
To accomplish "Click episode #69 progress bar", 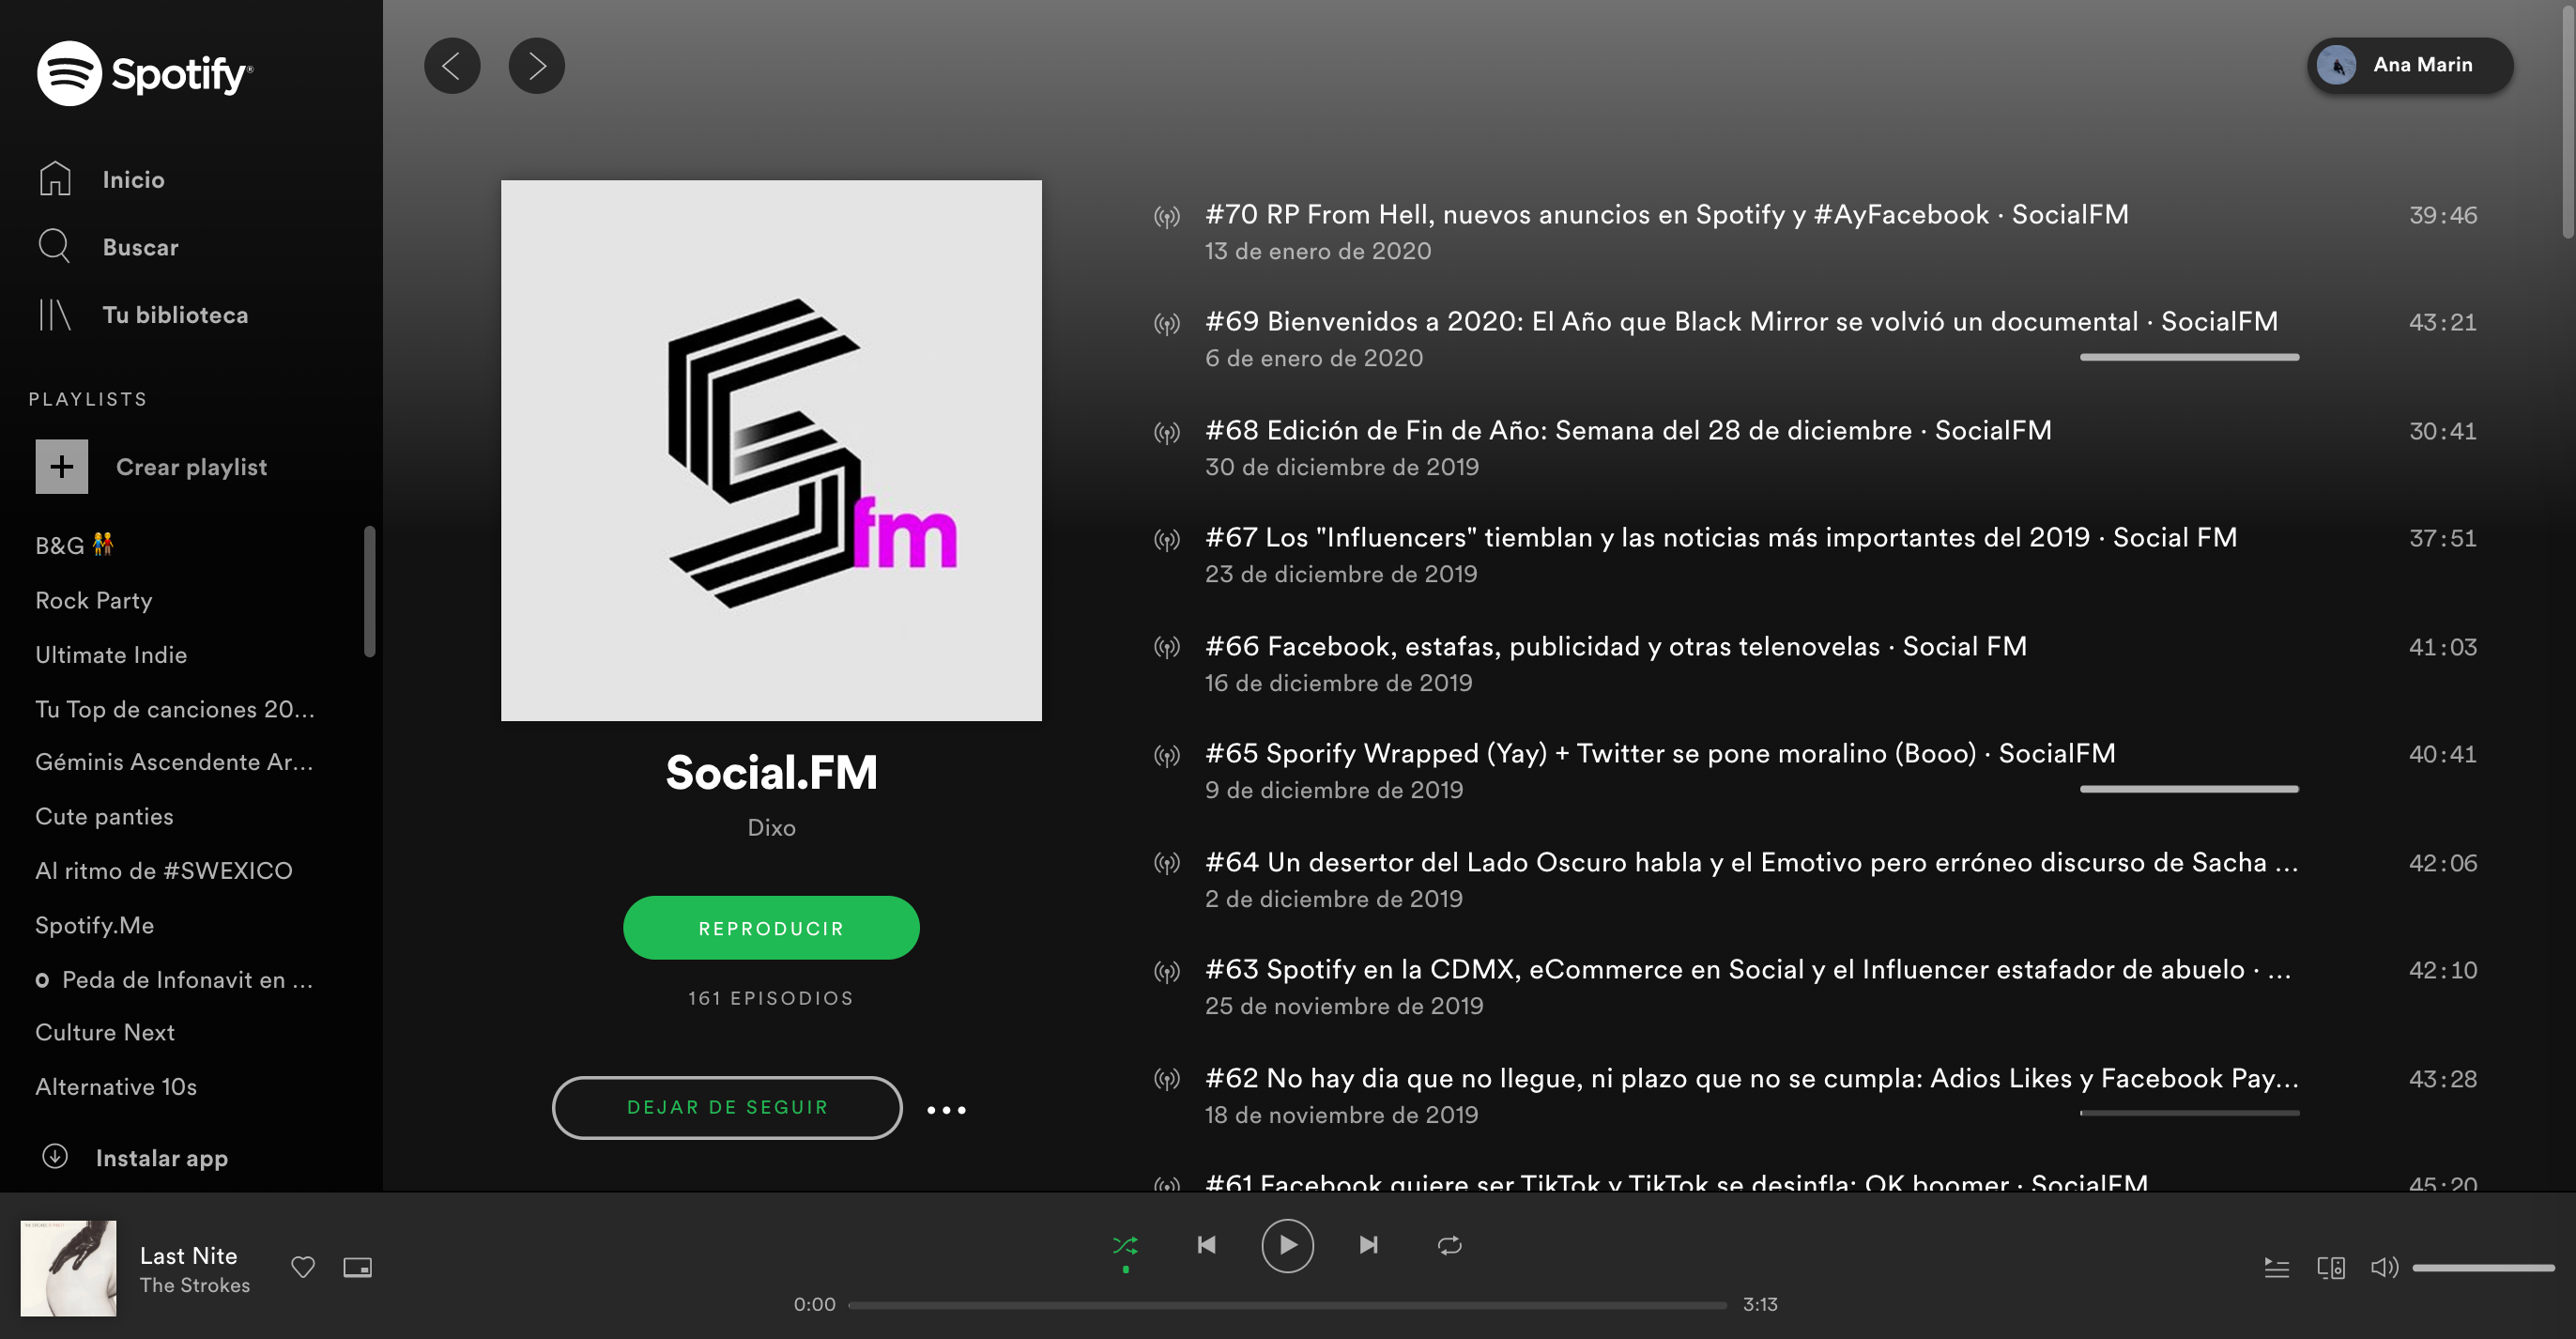I will (2189, 357).
